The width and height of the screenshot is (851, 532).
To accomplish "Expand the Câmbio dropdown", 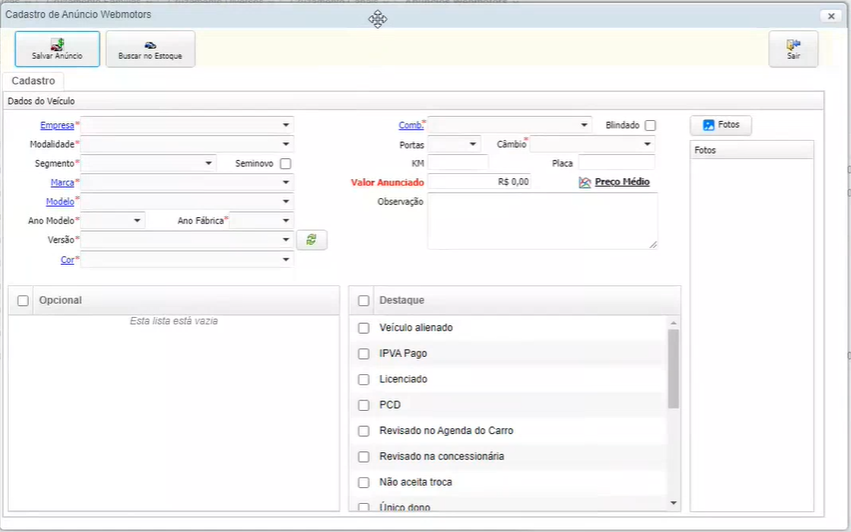I will (647, 144).
